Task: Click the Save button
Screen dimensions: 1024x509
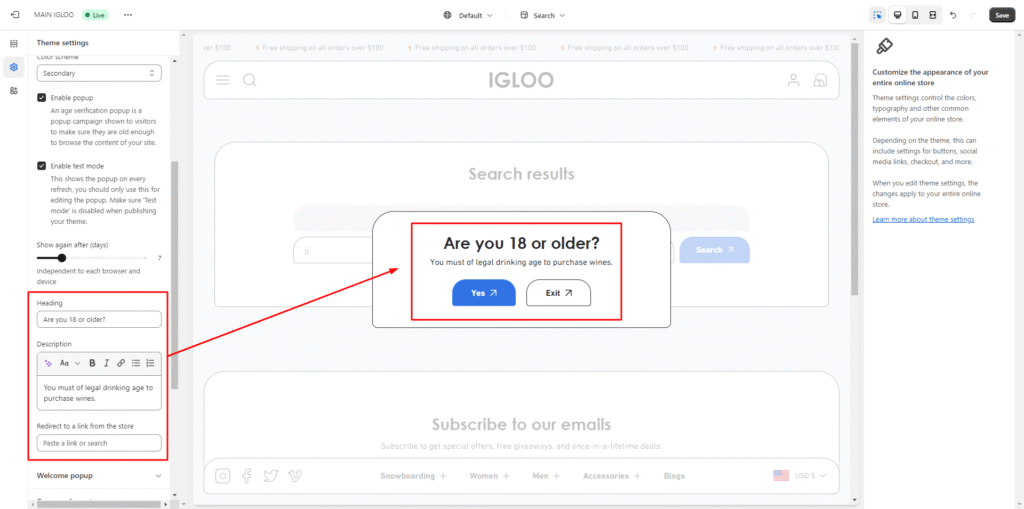Action: coord(1001,15)
